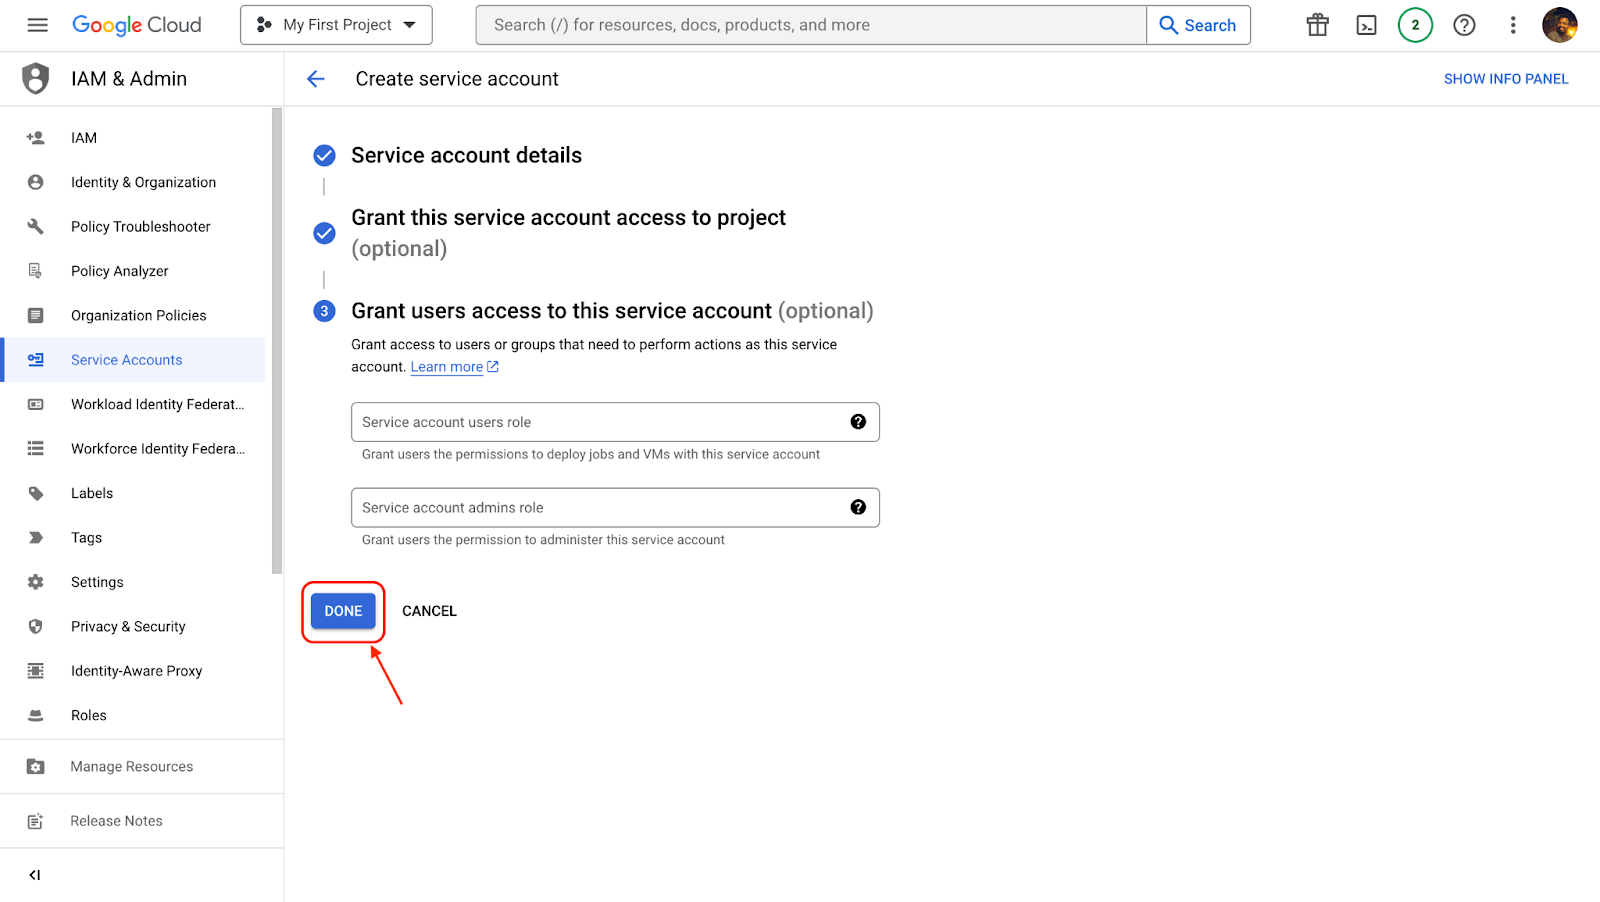Open Policy Troubleshooter from sidebar

(140, 227)
